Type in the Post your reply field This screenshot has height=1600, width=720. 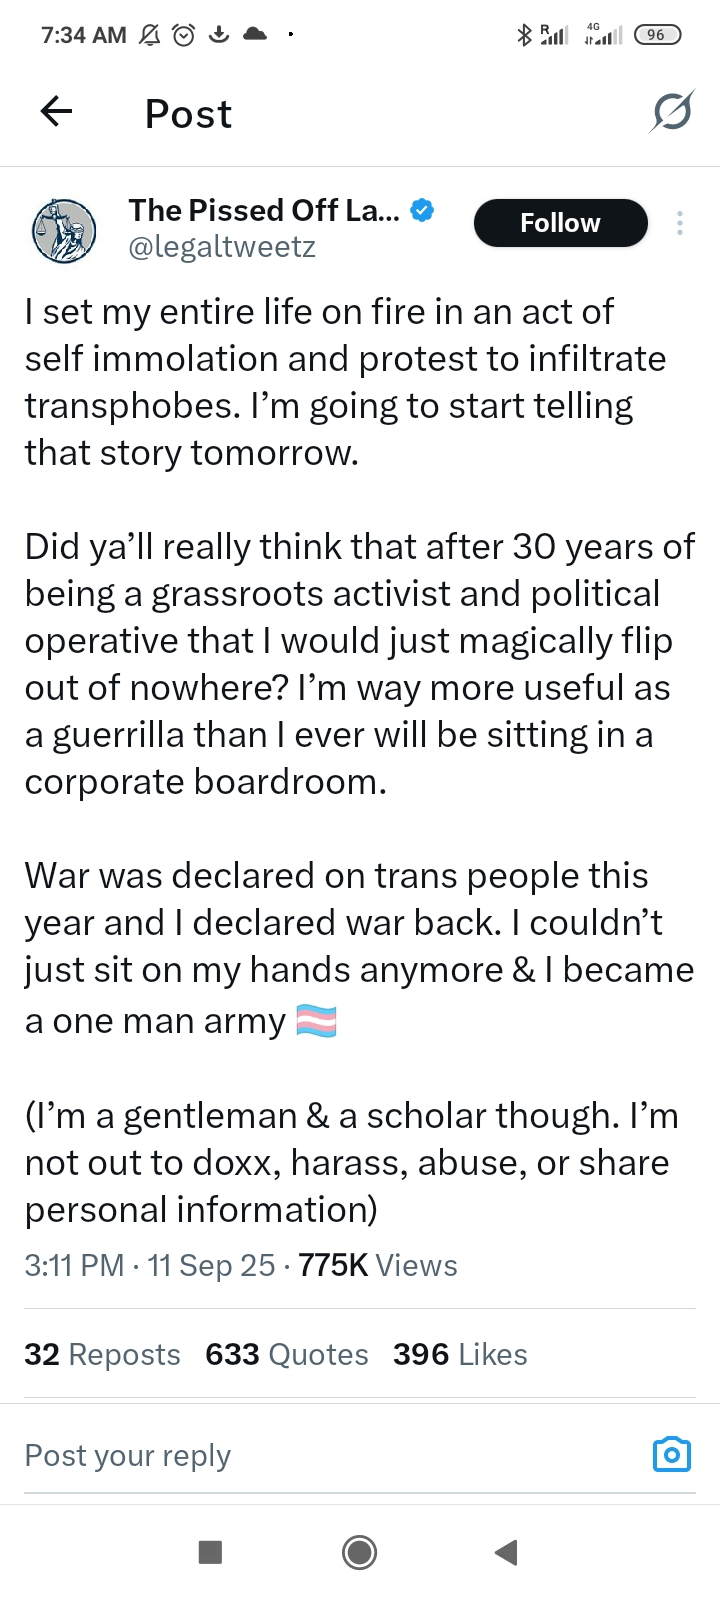click(x=300, y=1455)
